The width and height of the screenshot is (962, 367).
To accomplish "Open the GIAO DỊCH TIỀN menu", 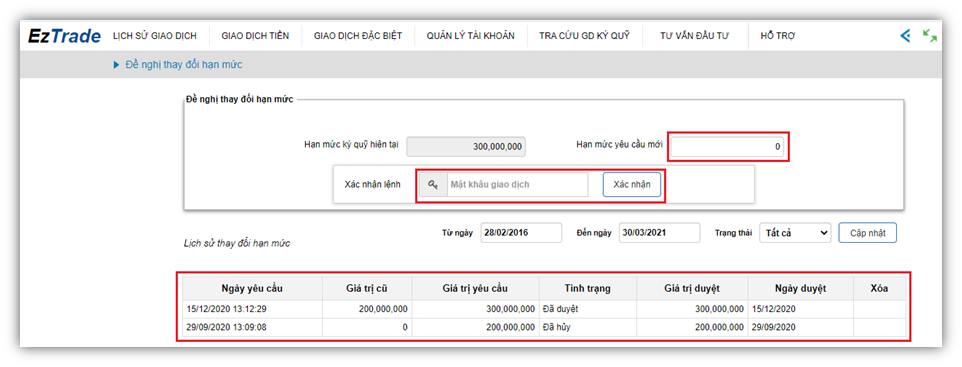I will coord(255,36).
